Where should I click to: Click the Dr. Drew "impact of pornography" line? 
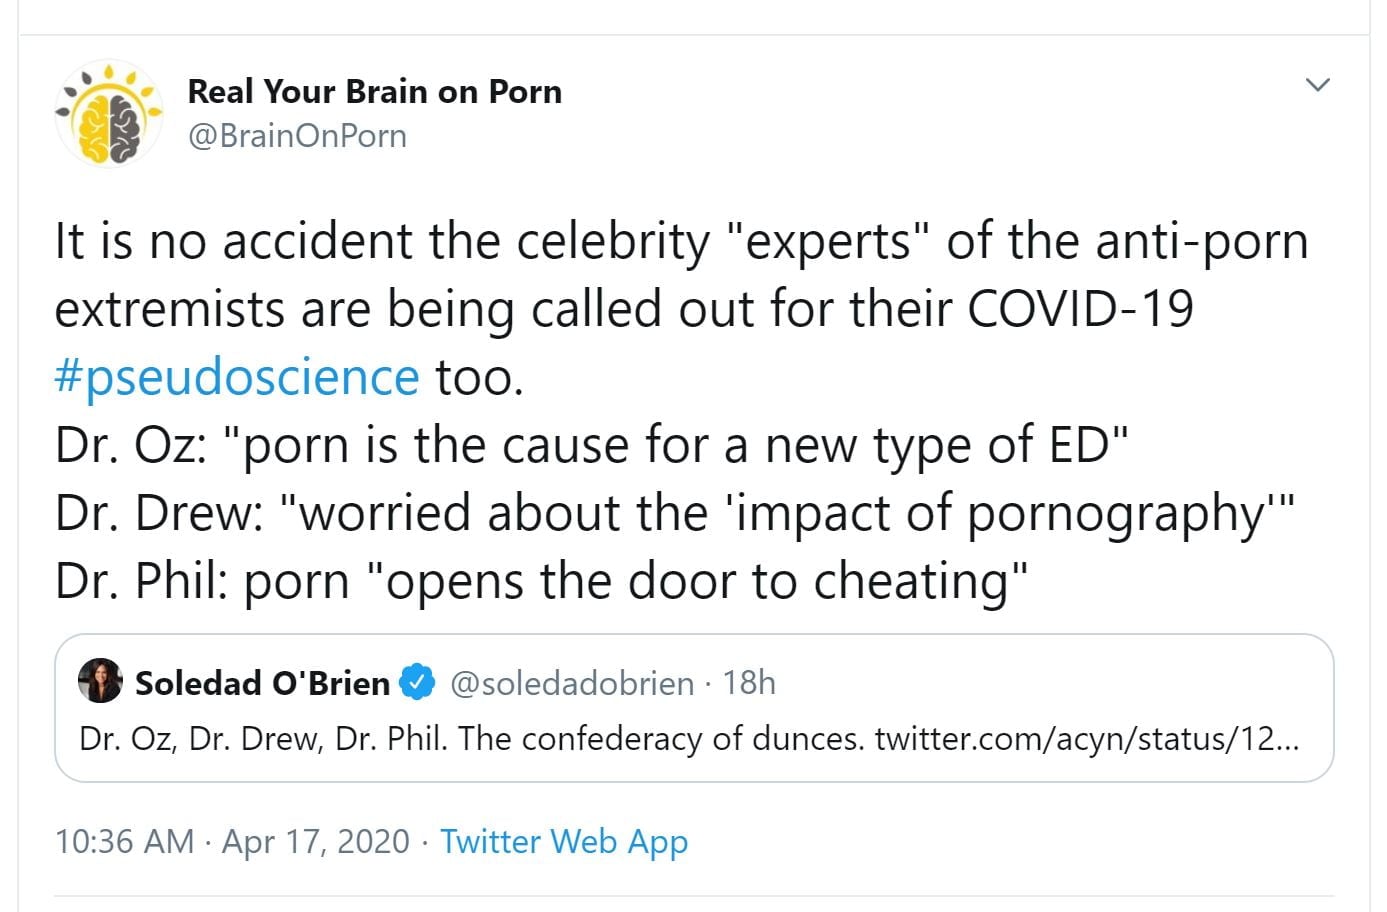coord(675,513)
